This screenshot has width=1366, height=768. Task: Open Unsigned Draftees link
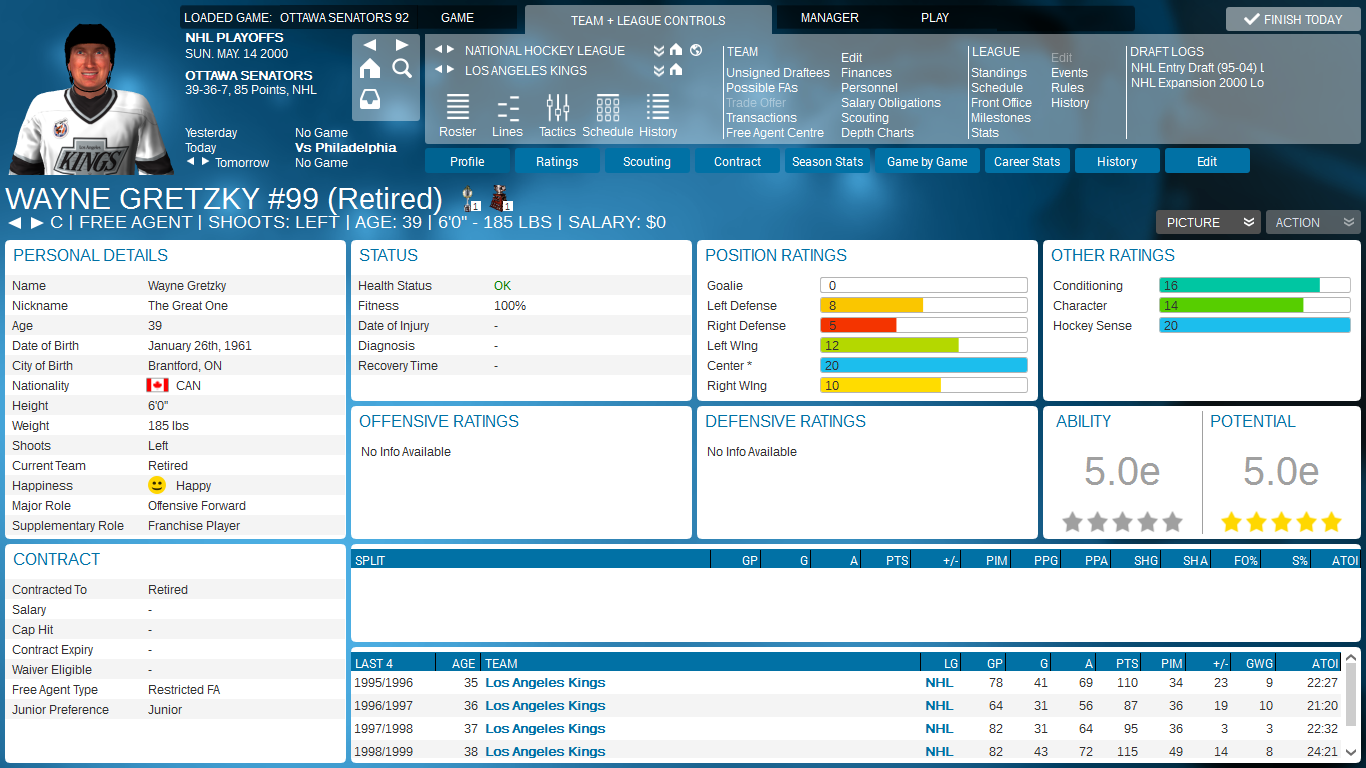pyautogui.click(x=778, y=73)
